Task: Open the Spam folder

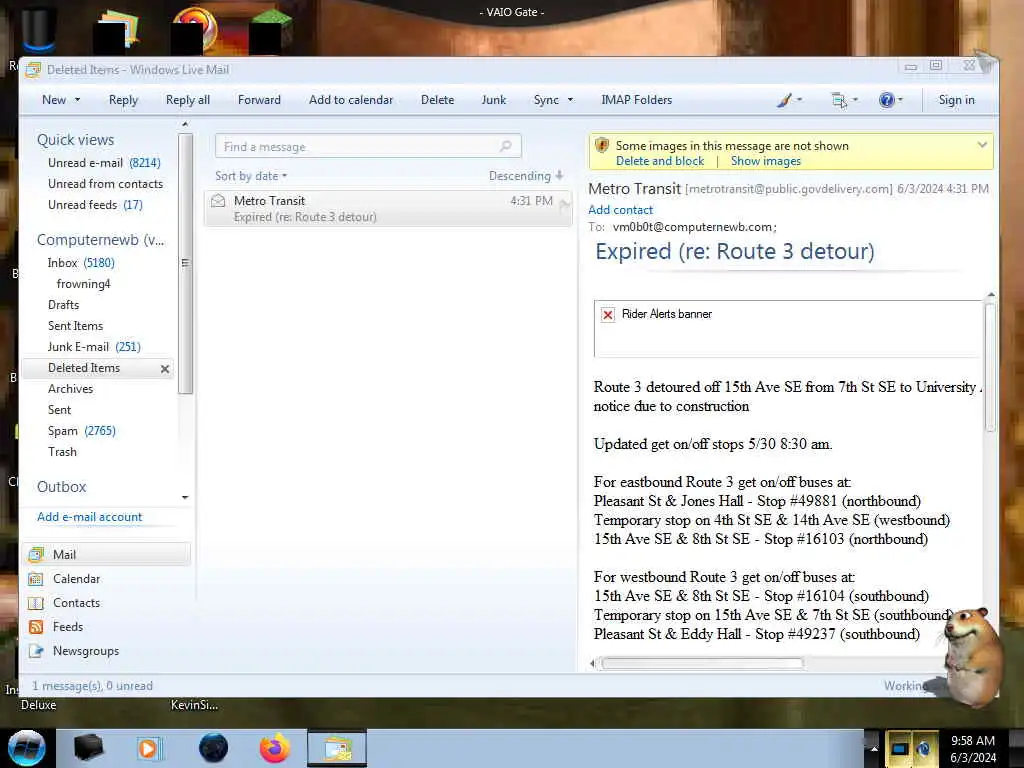Action: (82, 430)
